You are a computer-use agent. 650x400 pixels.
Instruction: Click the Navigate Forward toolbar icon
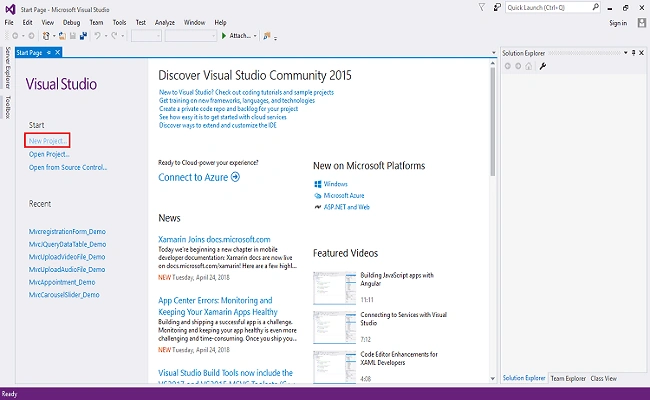31,36
